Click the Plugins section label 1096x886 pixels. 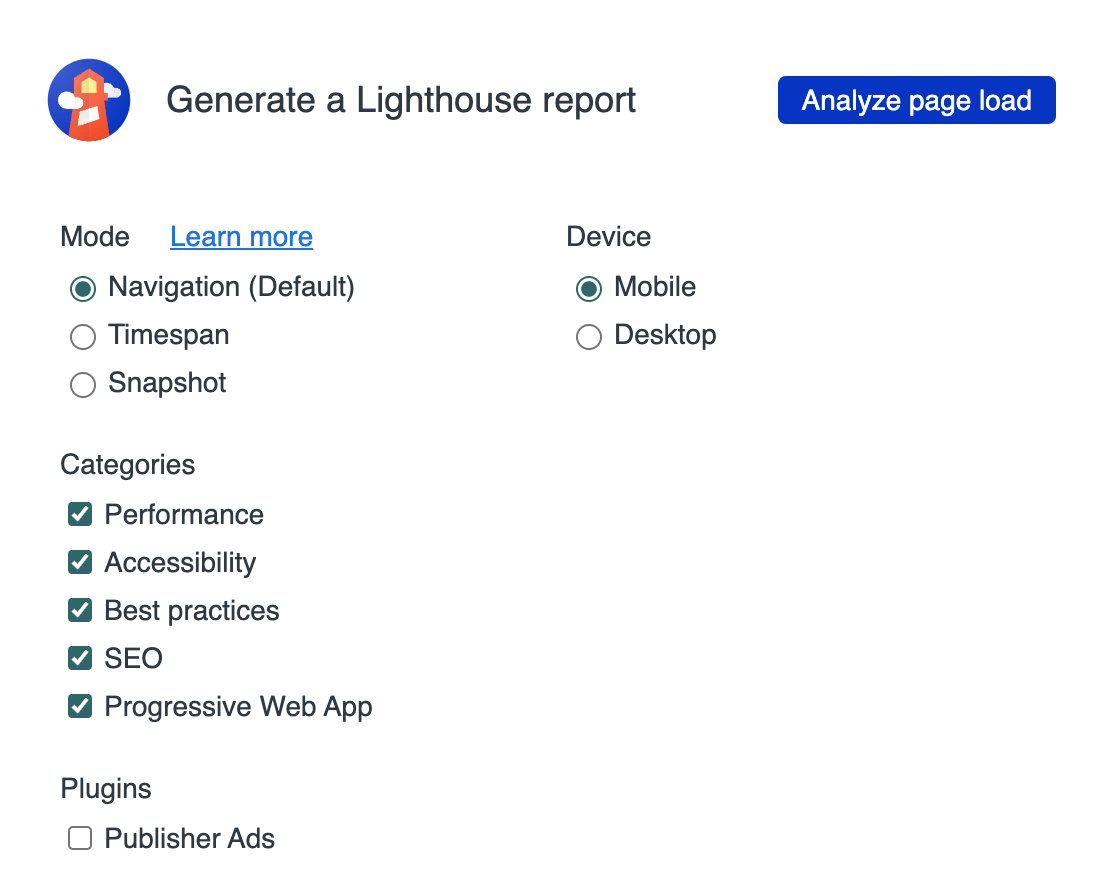point(106,789)
